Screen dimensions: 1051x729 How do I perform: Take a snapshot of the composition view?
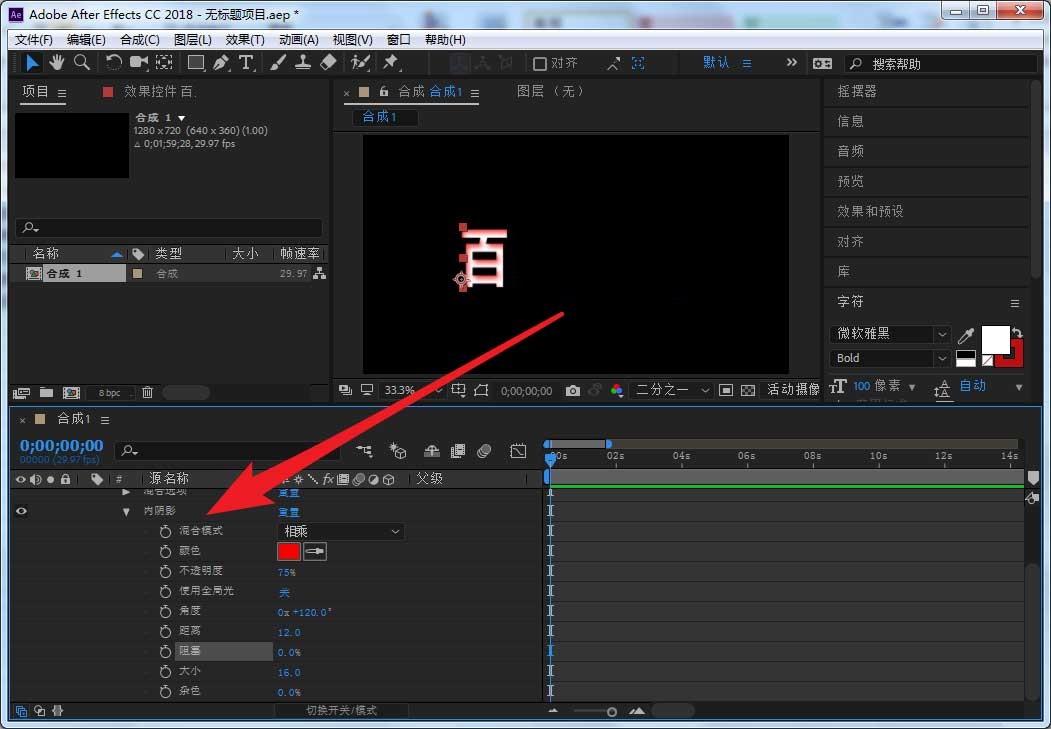pos(572,390)
